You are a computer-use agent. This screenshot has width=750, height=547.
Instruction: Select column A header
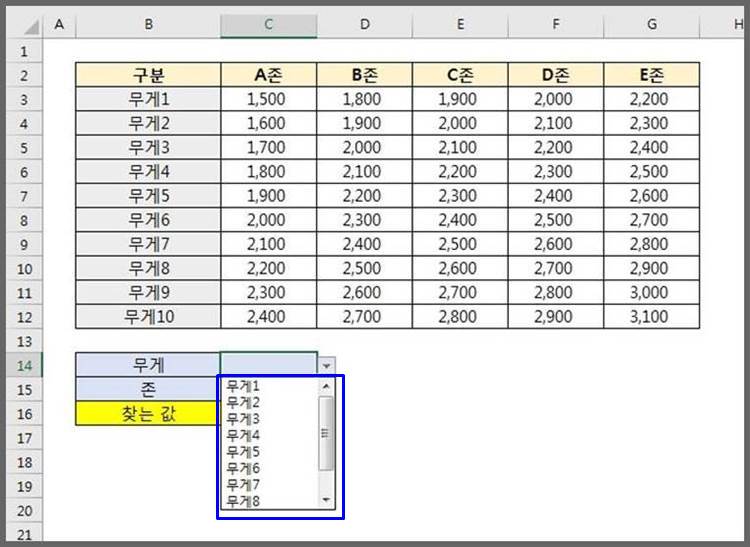coord(59,24)
